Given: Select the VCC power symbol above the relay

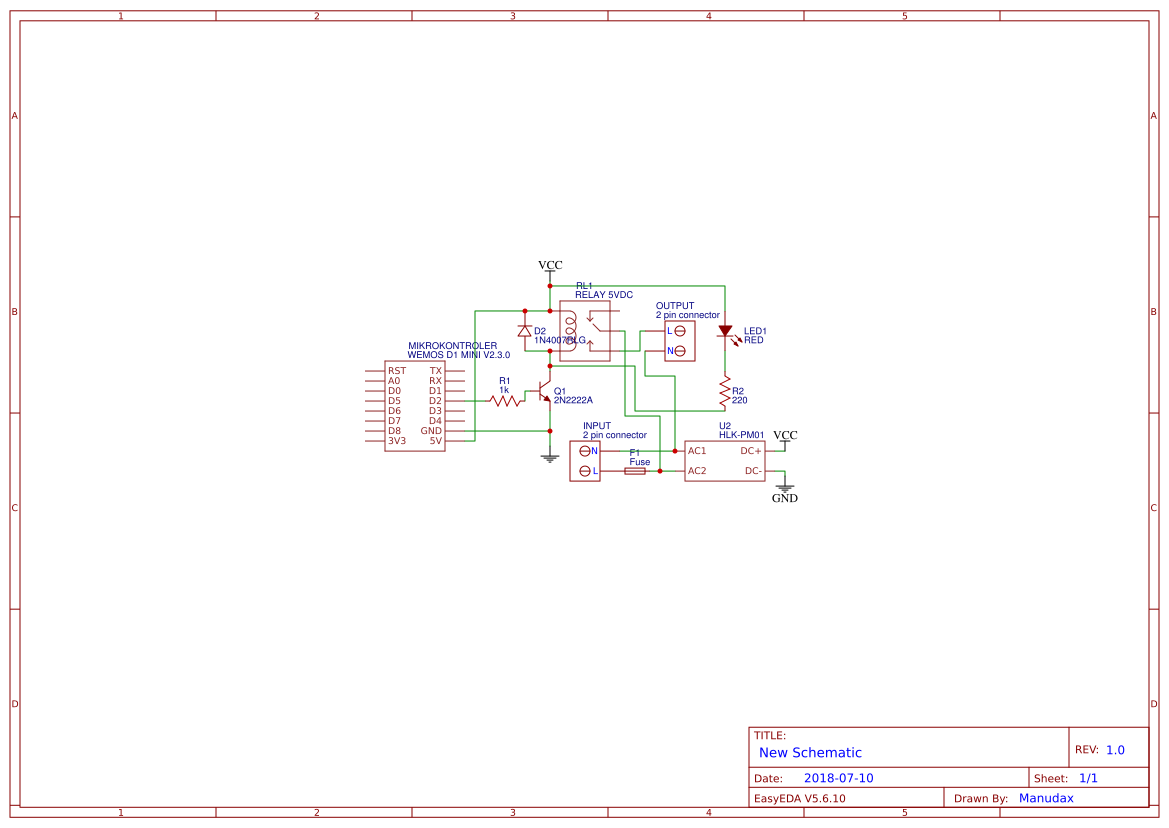Looking at the screenshot, I should click(x=550, y=268).
